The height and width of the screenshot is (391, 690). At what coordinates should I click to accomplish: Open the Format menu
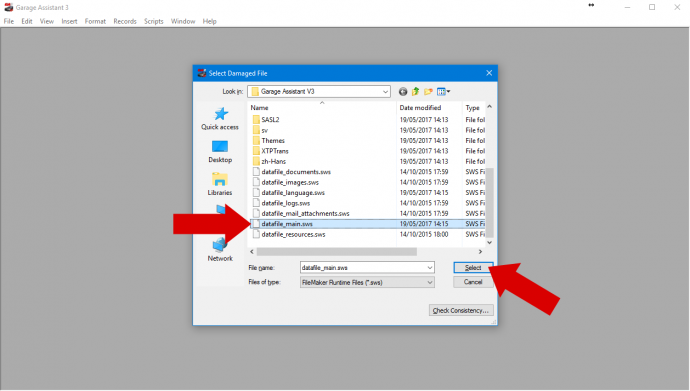click(95, 21)
